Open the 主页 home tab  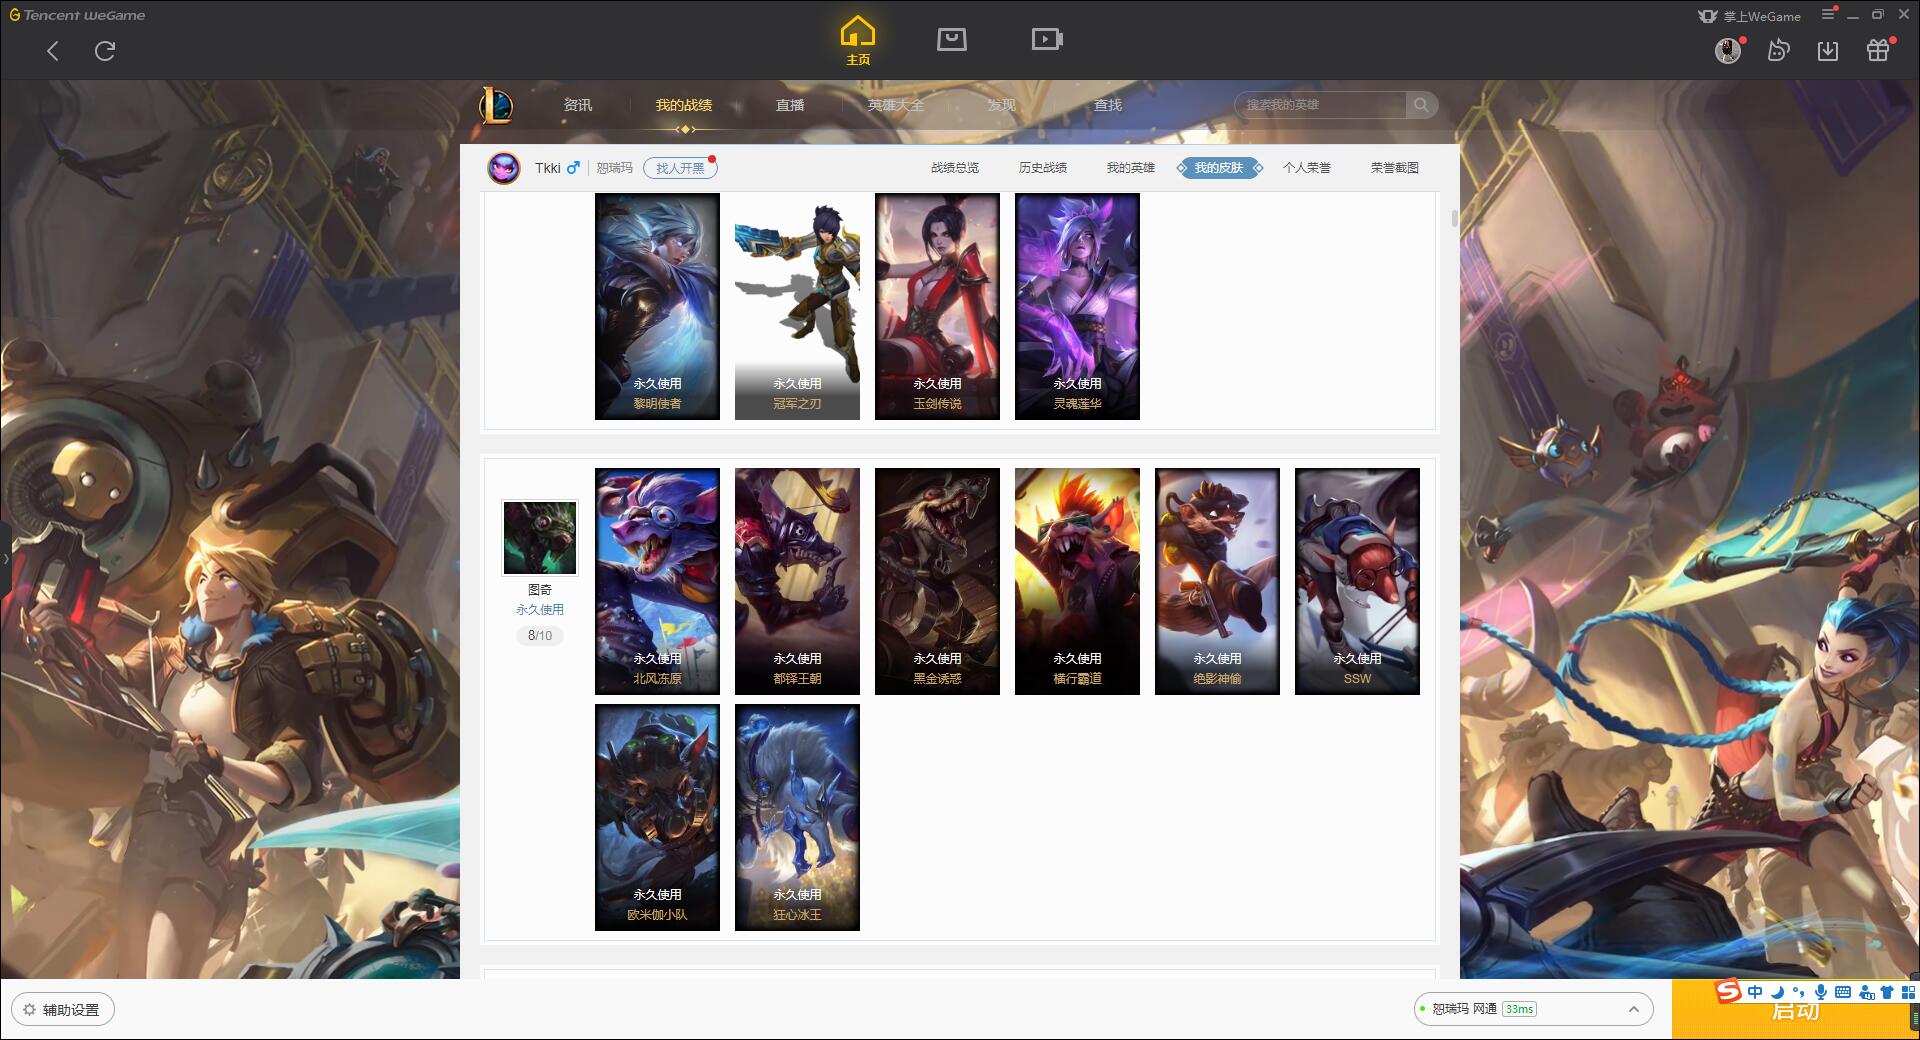coord(857,41)
